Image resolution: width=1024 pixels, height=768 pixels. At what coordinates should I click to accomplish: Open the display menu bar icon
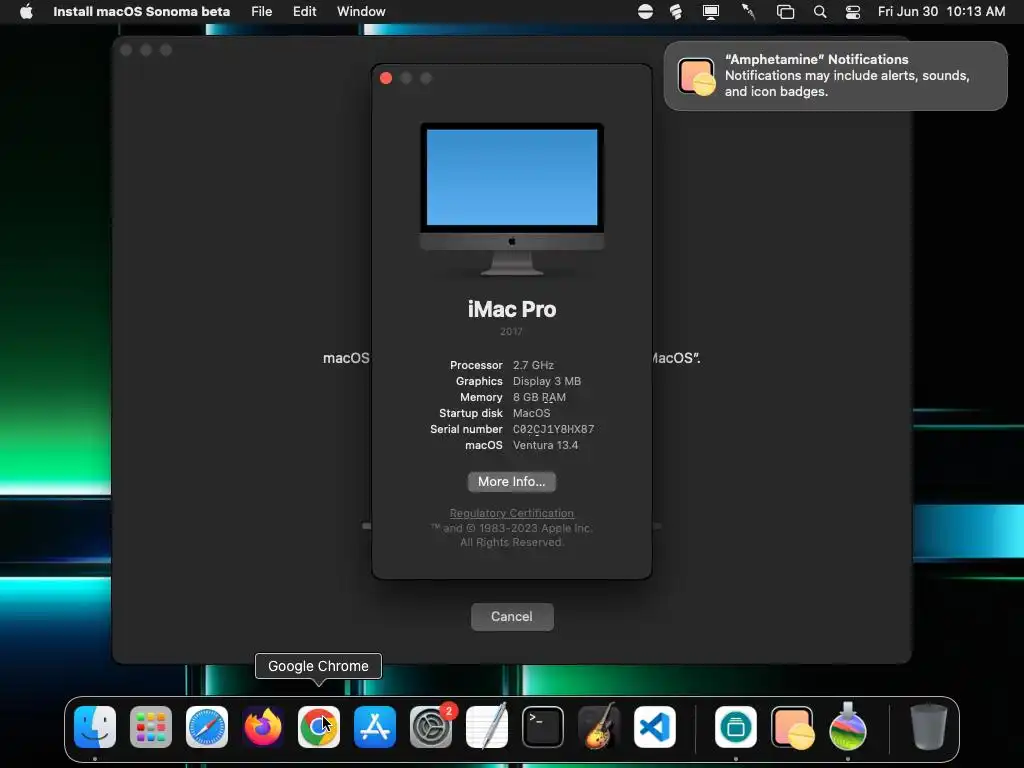[711, 12]
